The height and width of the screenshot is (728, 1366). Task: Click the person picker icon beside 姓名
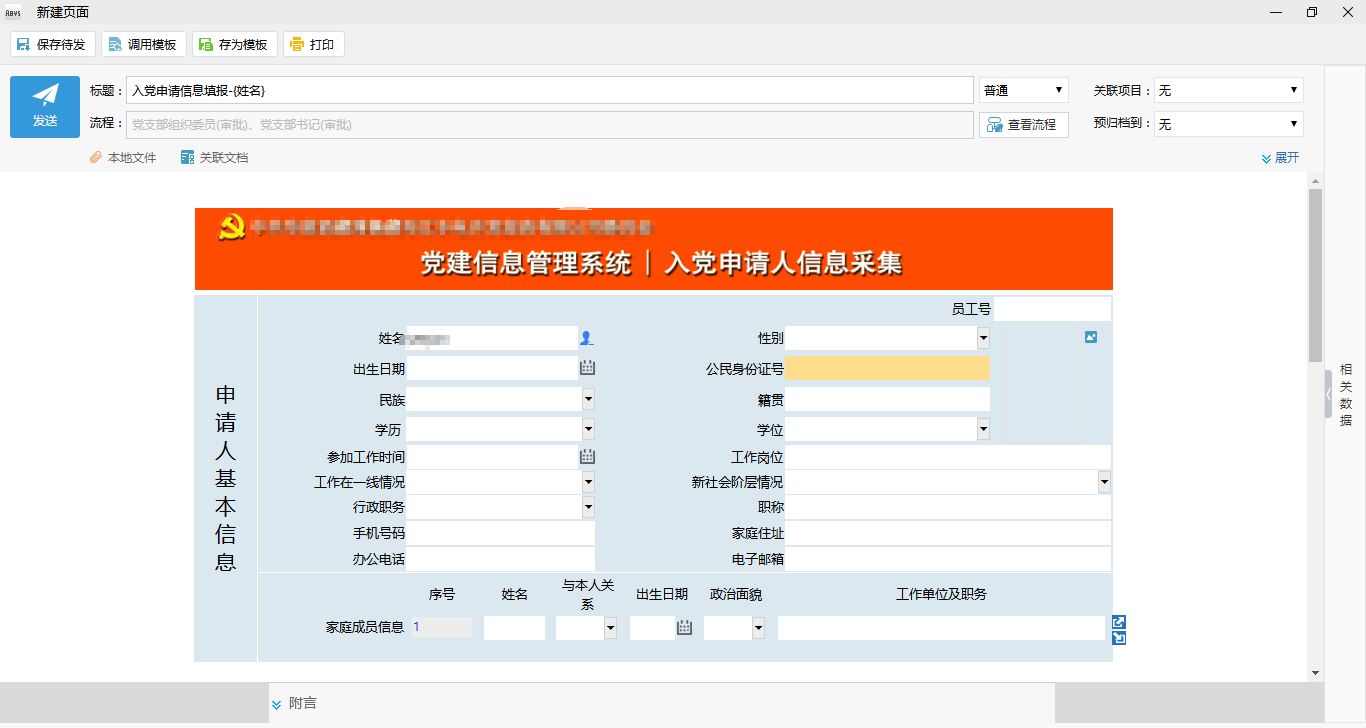587,339
